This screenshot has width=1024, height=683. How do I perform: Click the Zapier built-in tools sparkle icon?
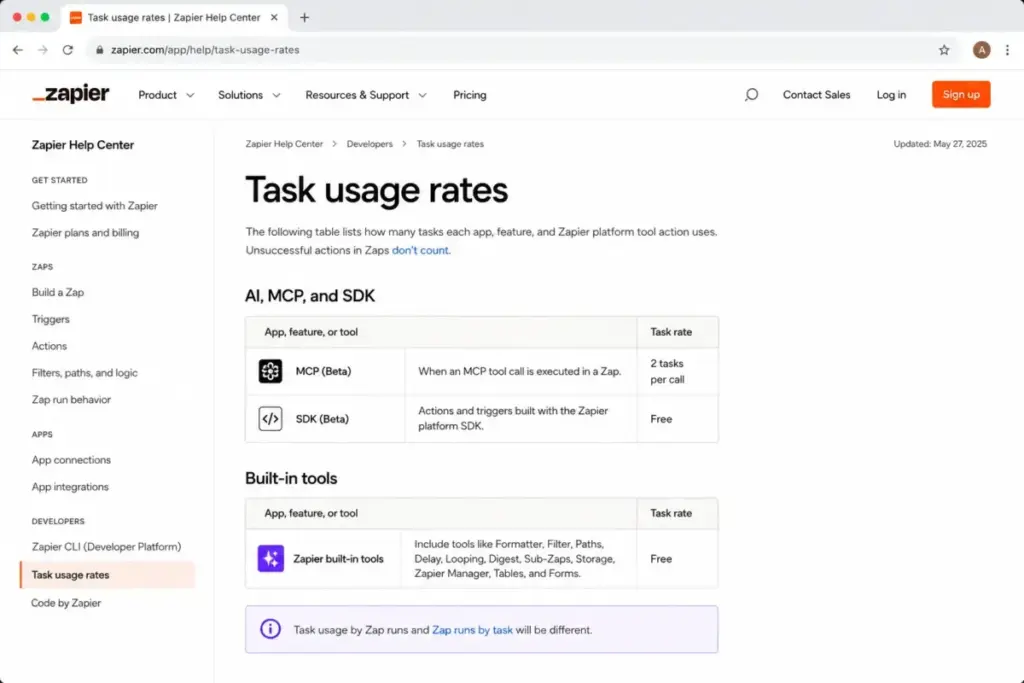[x=270, y=558]
